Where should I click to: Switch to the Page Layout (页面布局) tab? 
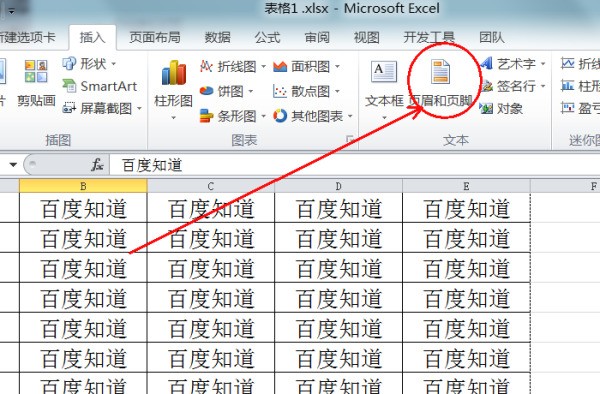(155, 37)
